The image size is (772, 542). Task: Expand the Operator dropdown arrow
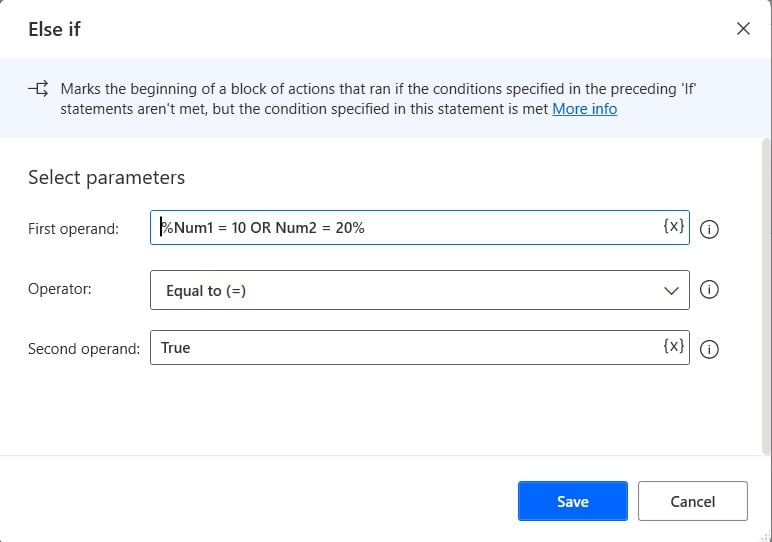click(671, 290)
